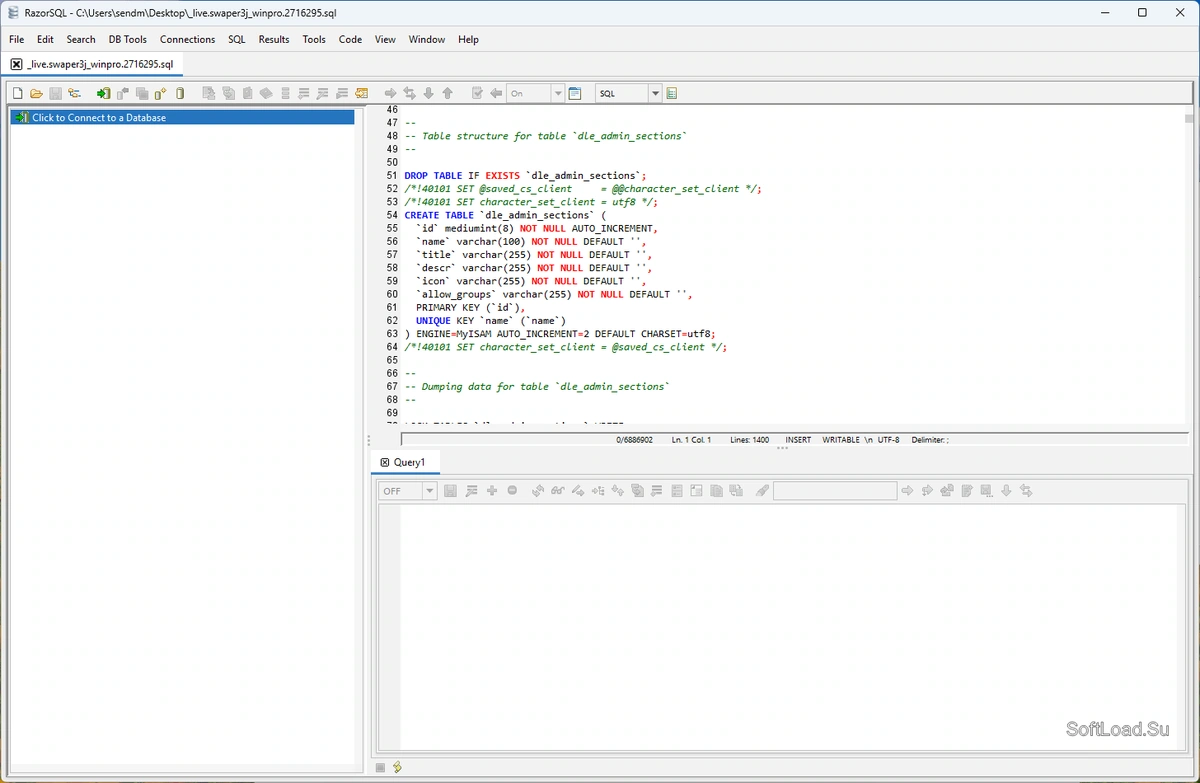Click the plus Add Row icon in Query1 toolbar
The image size is (1200, 783).
(491, 491)
